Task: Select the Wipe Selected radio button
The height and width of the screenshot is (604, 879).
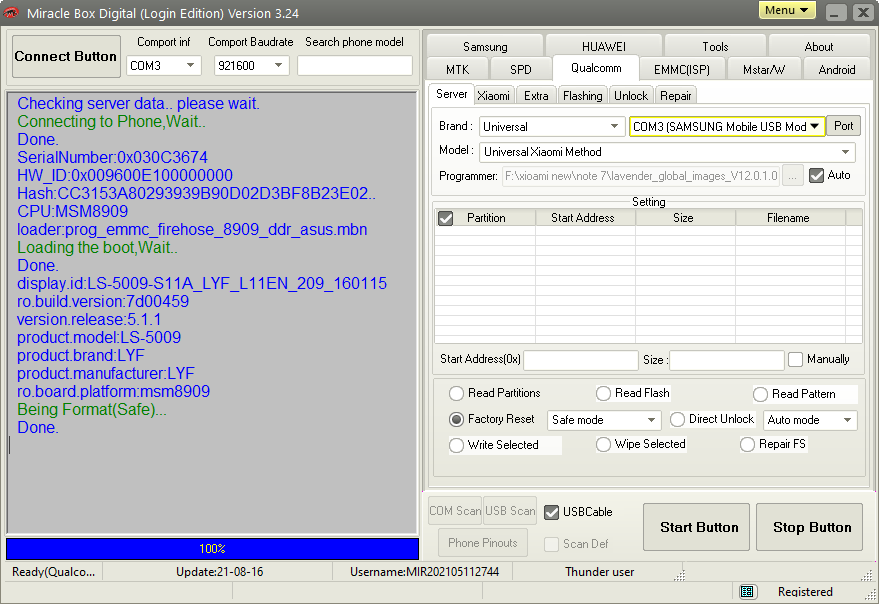Action: click(x=603, y=444)
